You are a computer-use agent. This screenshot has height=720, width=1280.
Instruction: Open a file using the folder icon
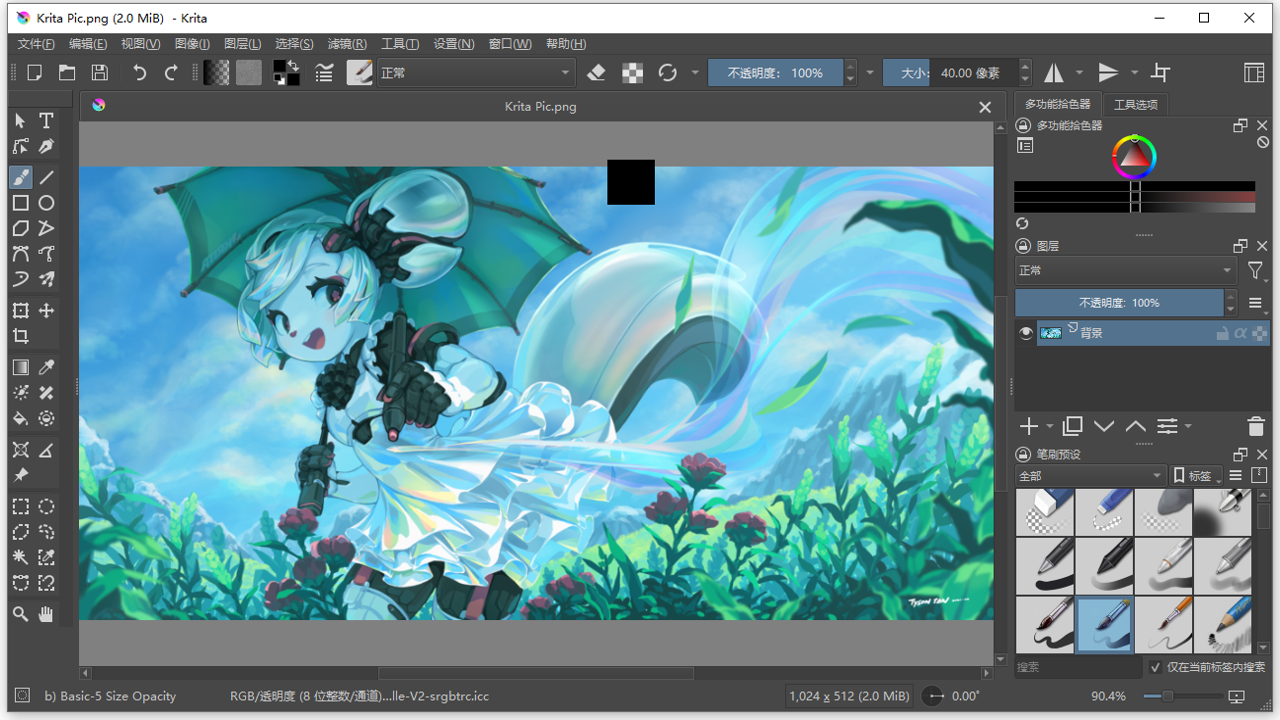coord(67,73)
